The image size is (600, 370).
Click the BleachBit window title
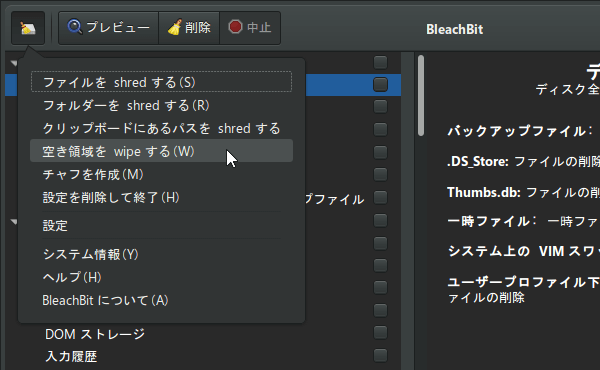point(455,29)
